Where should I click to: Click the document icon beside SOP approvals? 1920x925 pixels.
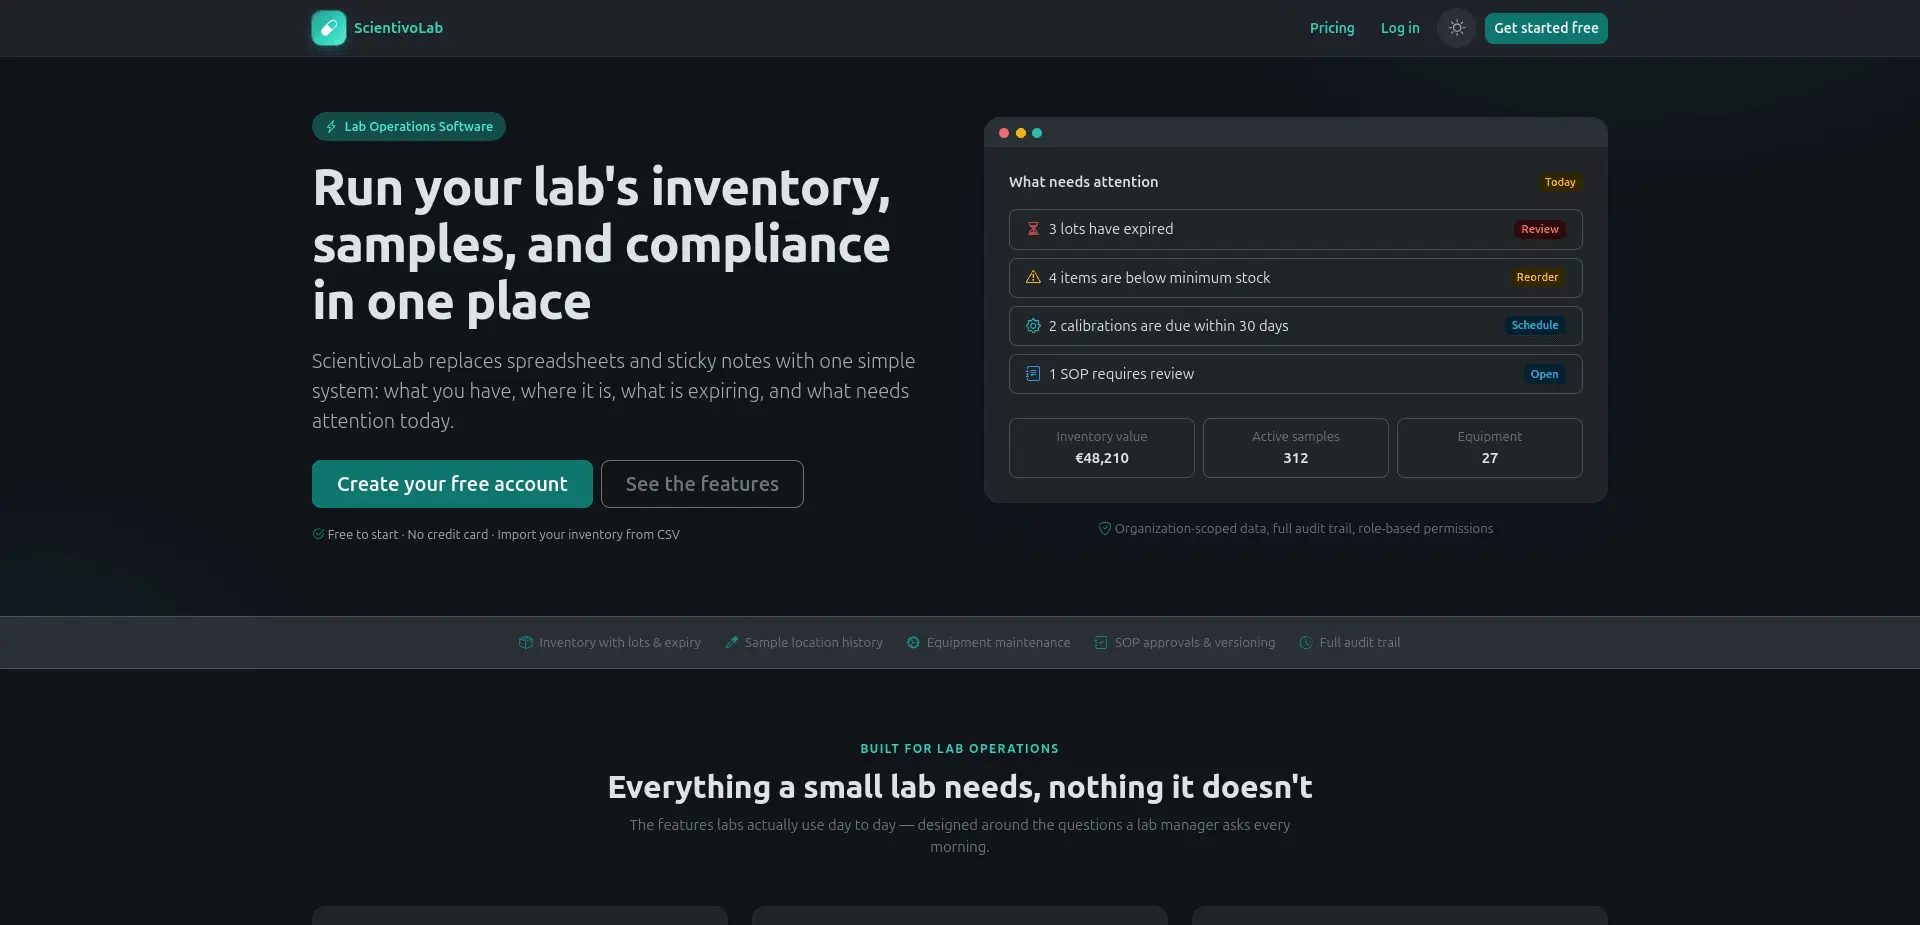click(x=1101, y=643)
